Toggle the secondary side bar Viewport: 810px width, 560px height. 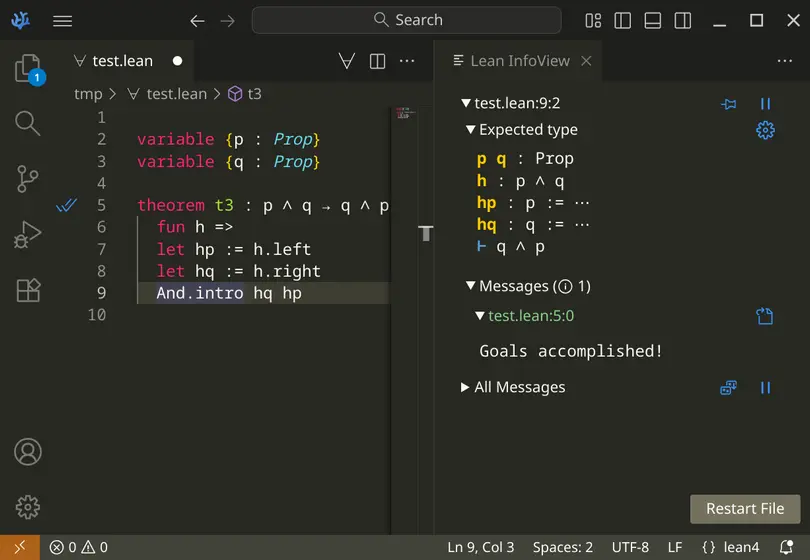tap(682, 21)
